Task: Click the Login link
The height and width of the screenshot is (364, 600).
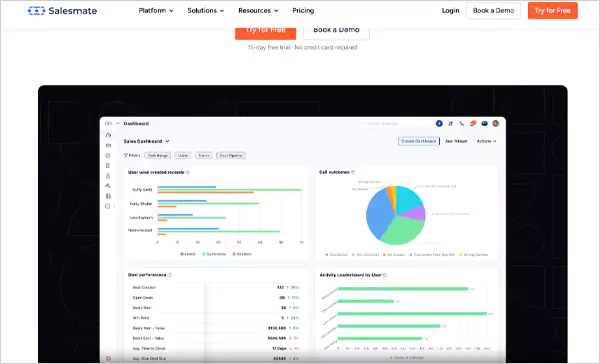Action: click(x=450, y=11)
